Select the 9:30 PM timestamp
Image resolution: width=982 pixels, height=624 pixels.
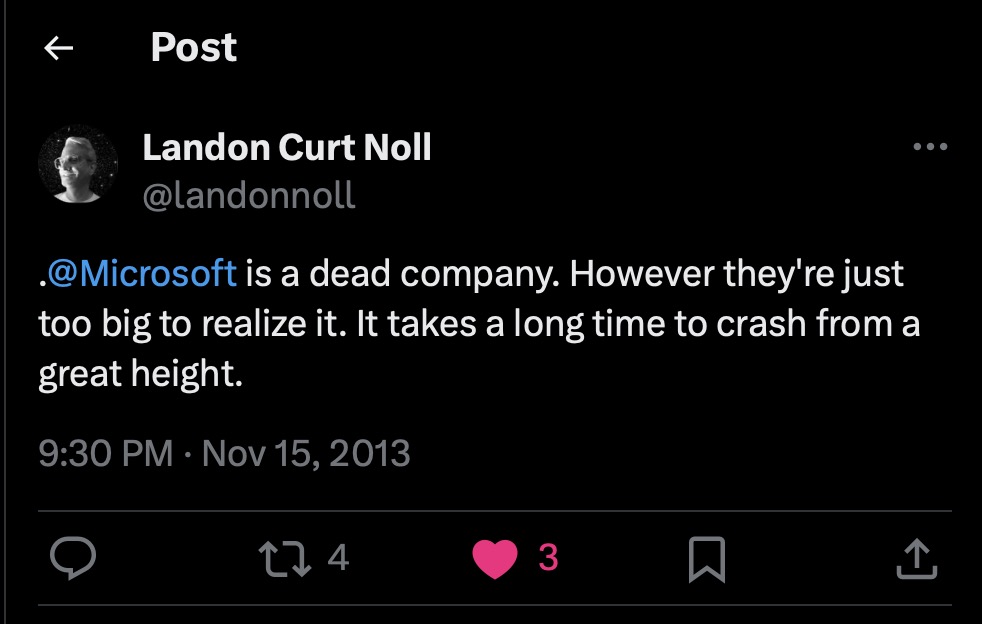pos(105,453)
